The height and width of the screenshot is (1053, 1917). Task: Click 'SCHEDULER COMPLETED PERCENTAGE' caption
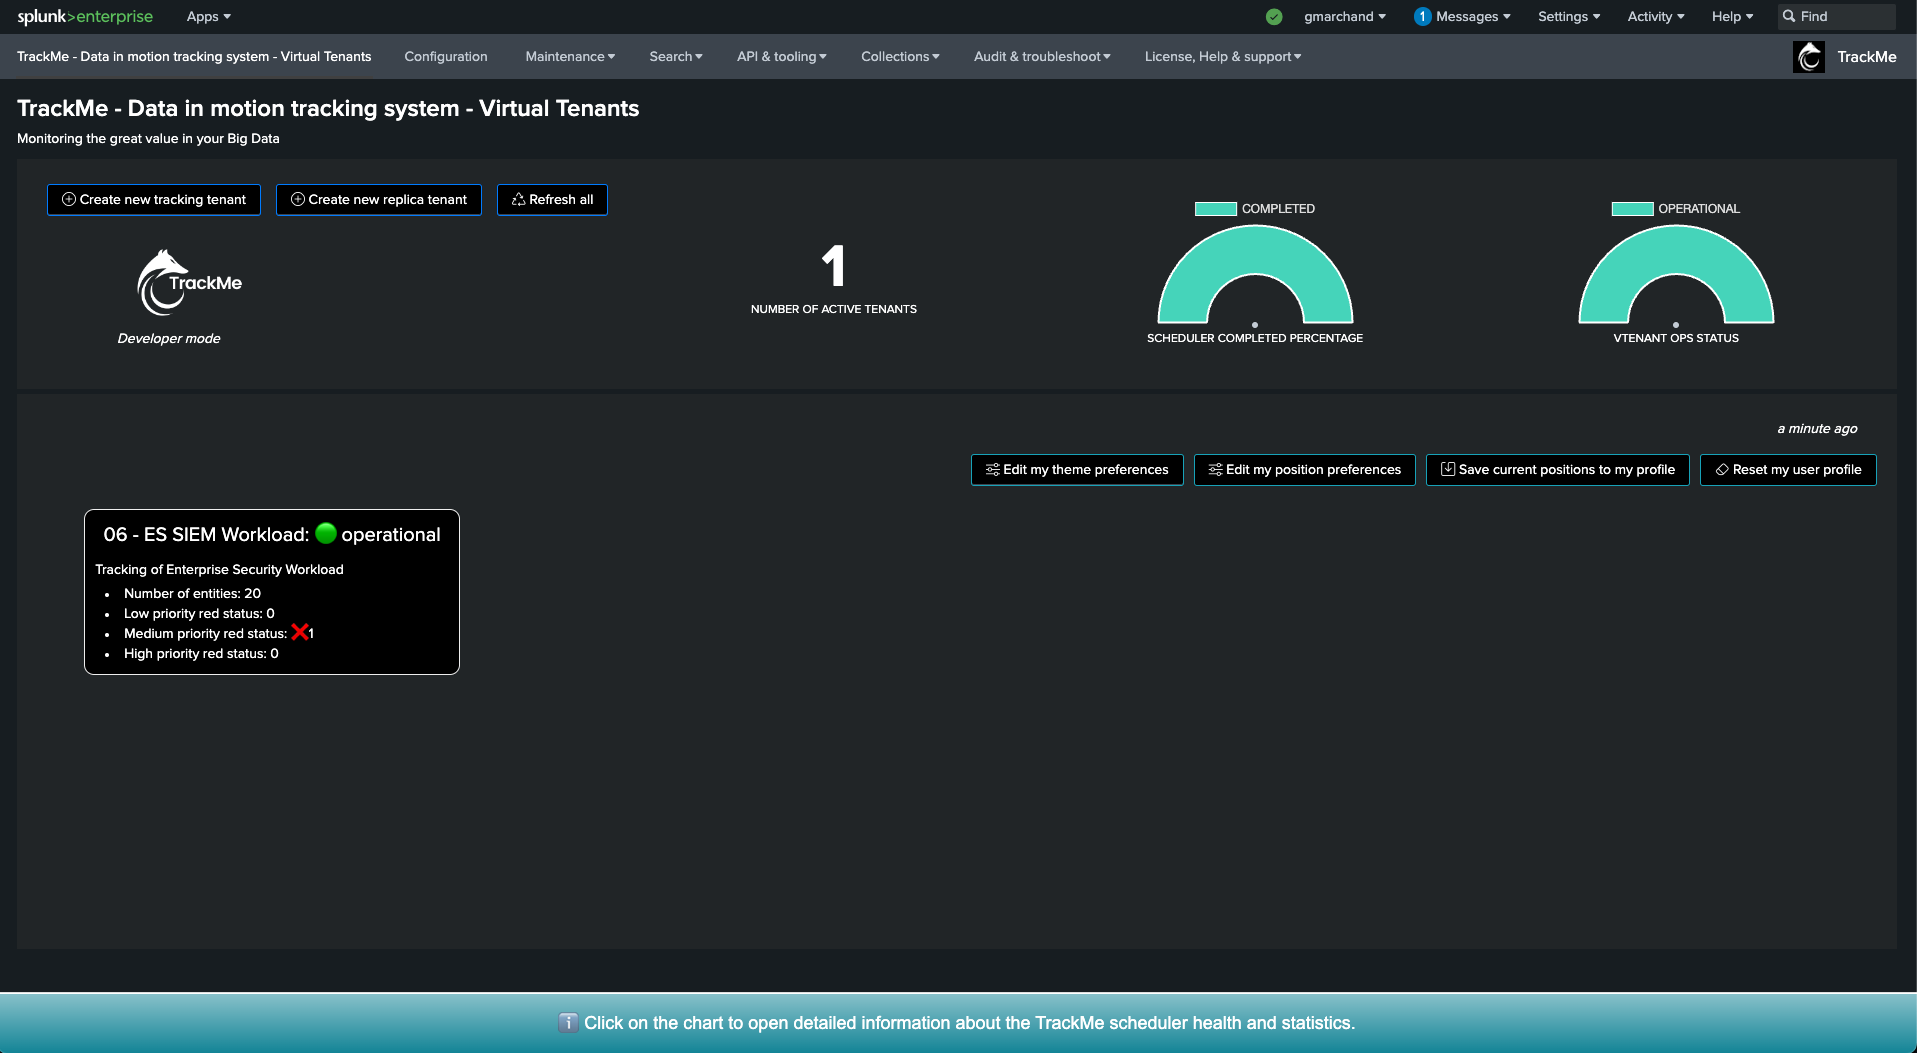point(1255,338)
